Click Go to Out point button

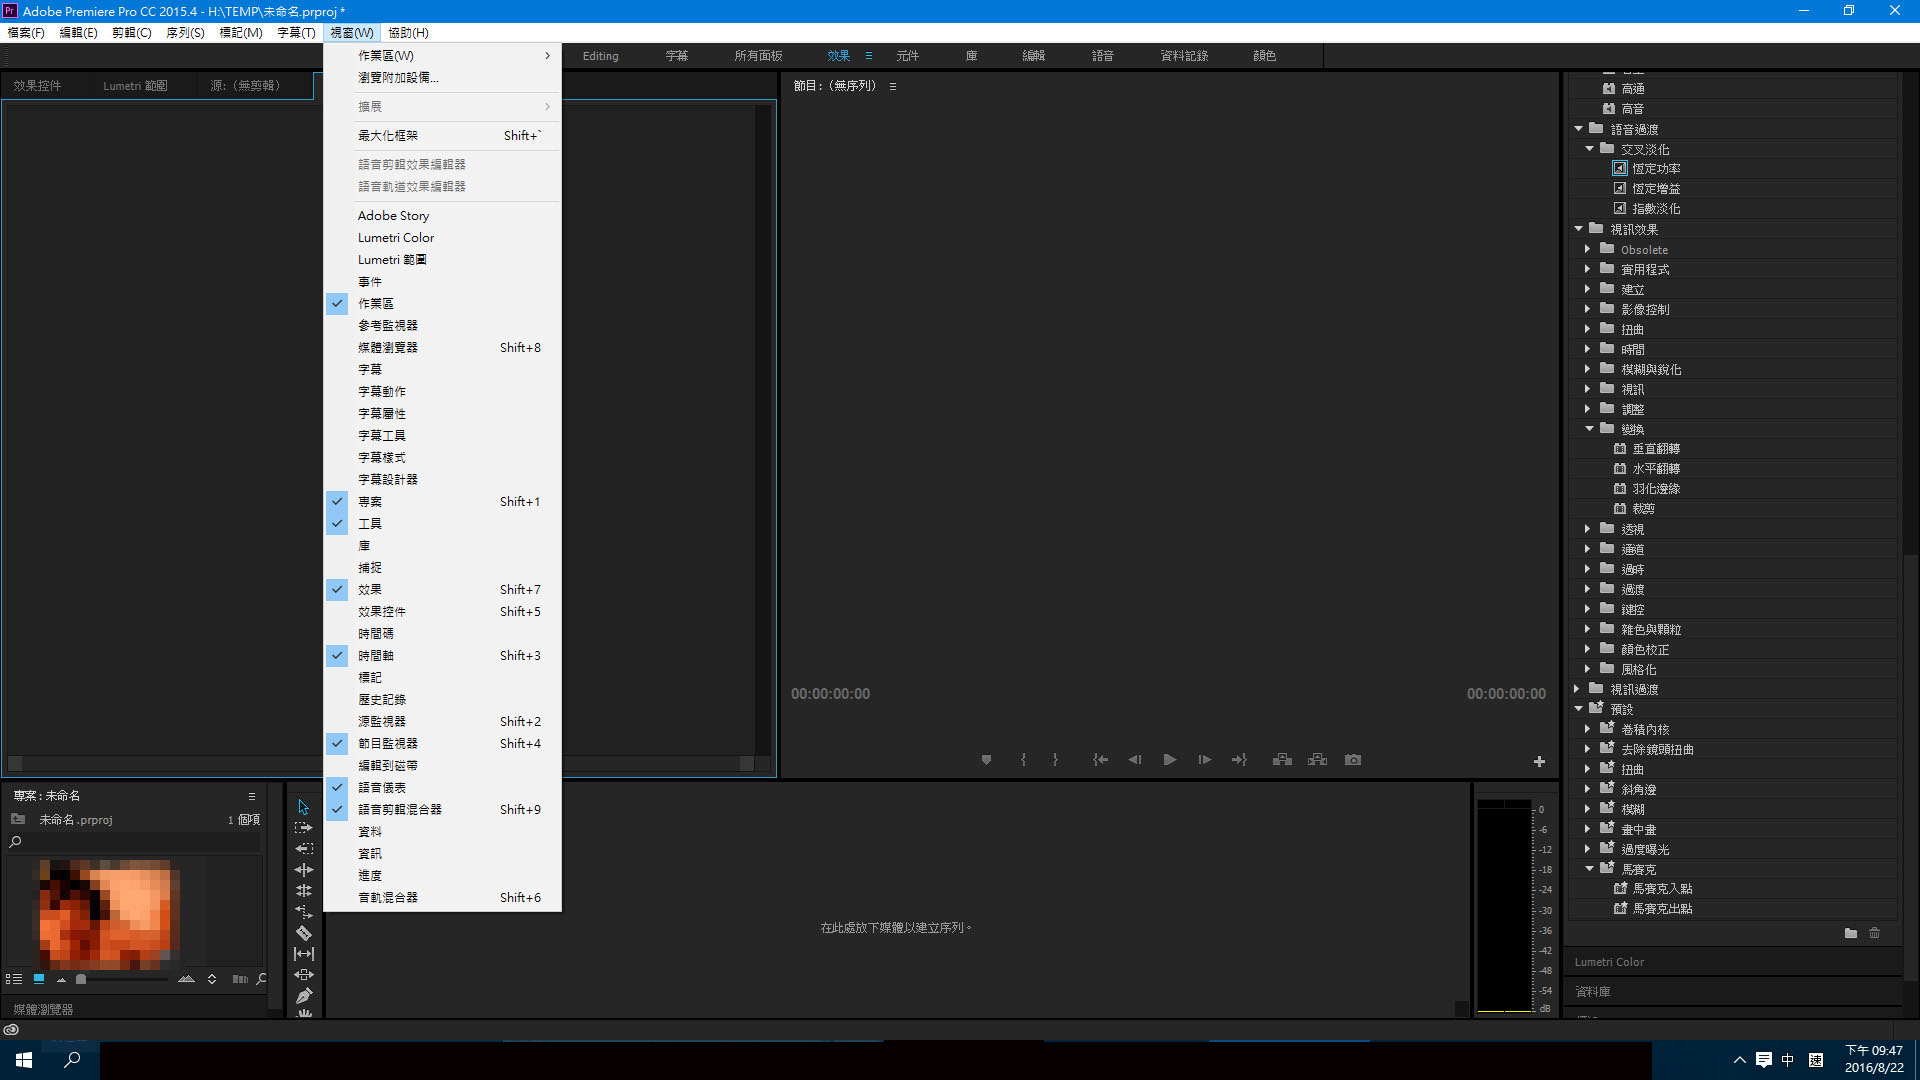[x=1239, y=760]
